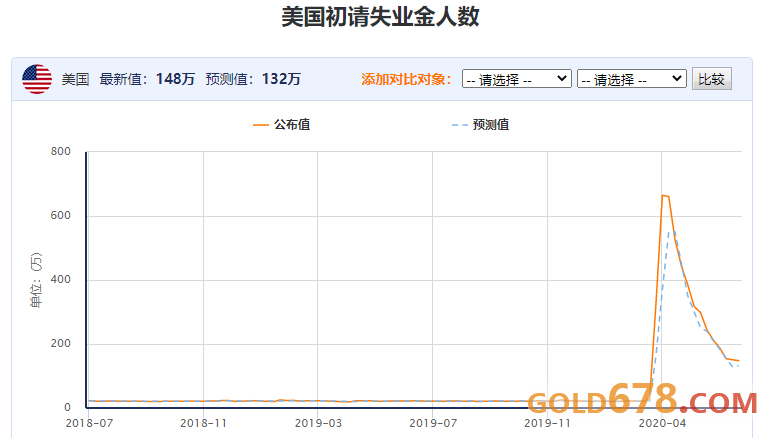Click y-axis value 800
The width and height of the screenshot is (774, 438).
click(61, 152)
